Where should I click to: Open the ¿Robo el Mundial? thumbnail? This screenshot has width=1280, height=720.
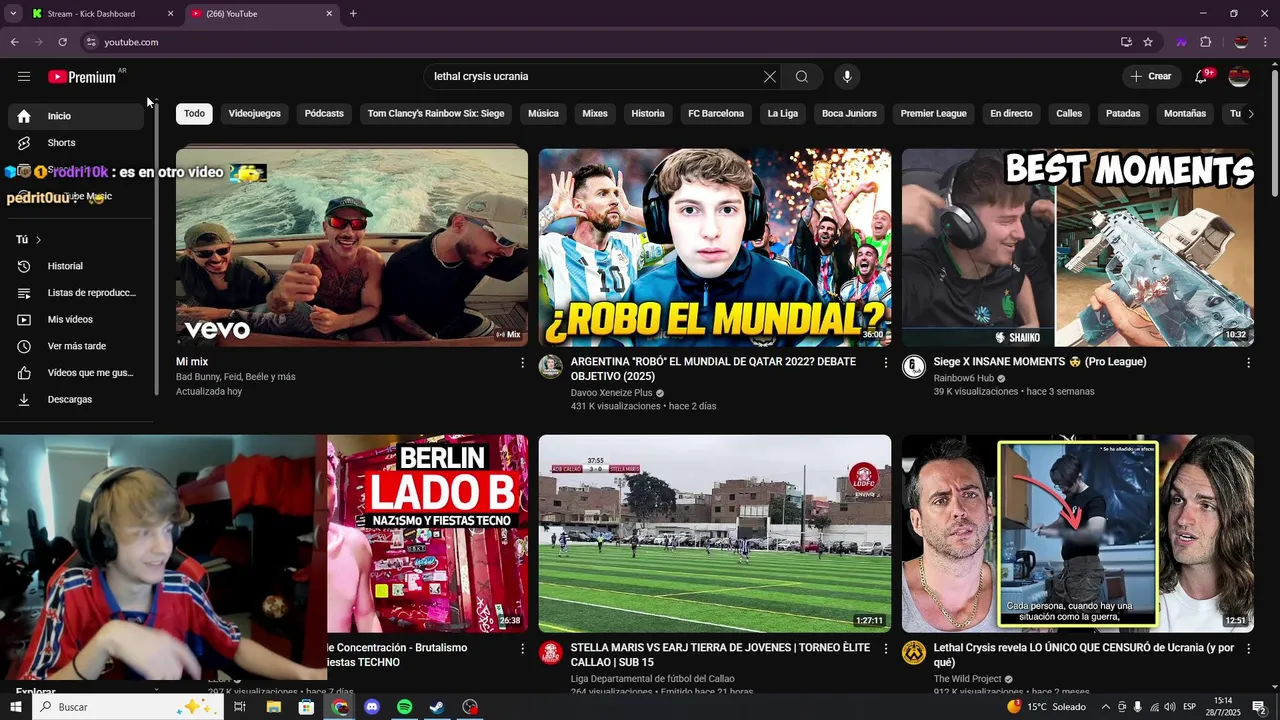tap(715, 248)
